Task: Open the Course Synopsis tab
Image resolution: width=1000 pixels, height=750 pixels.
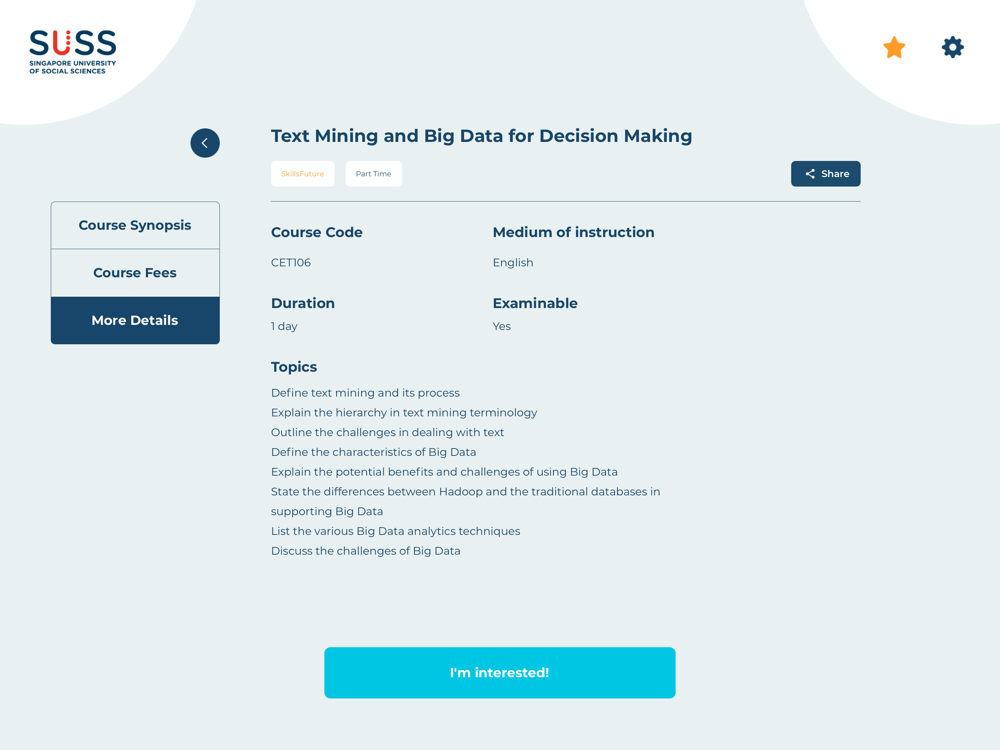Action: (135, 225)
